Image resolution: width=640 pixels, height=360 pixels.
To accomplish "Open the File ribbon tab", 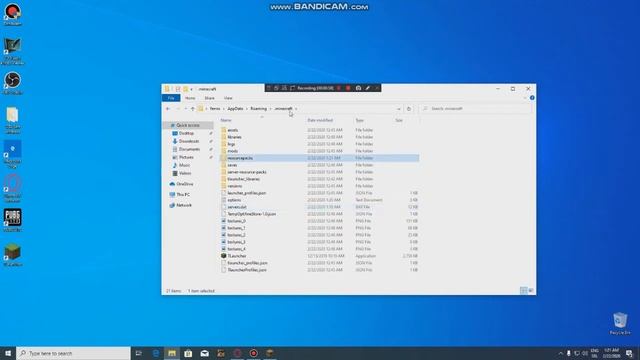I will (x=171, y=98).
